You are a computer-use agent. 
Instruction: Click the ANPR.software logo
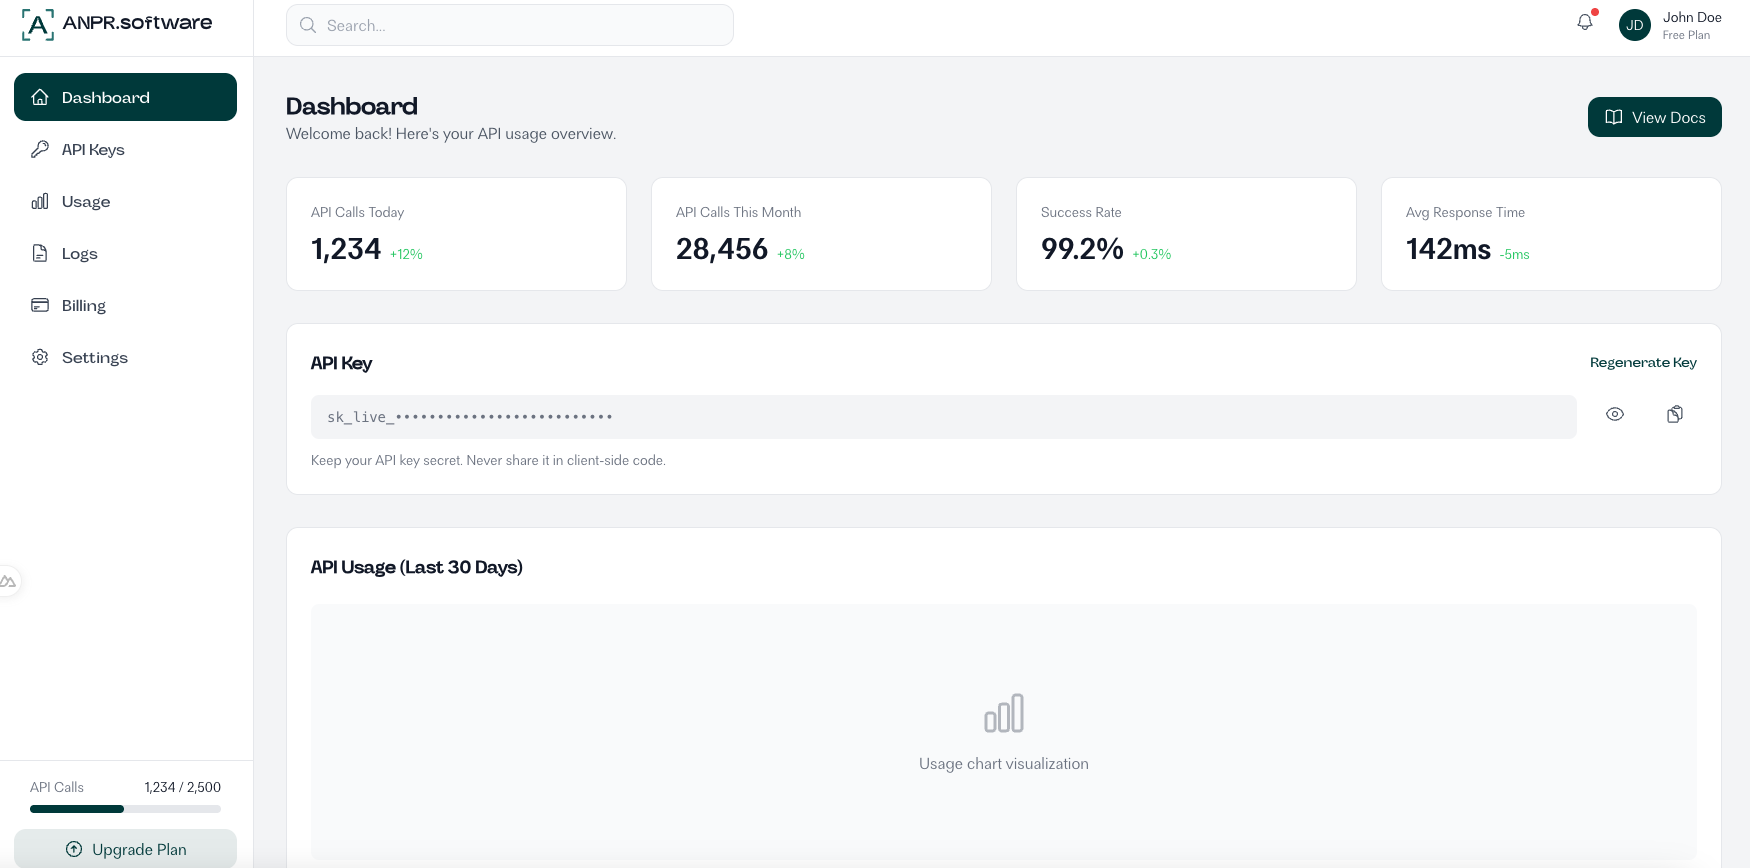click(117, 24)
